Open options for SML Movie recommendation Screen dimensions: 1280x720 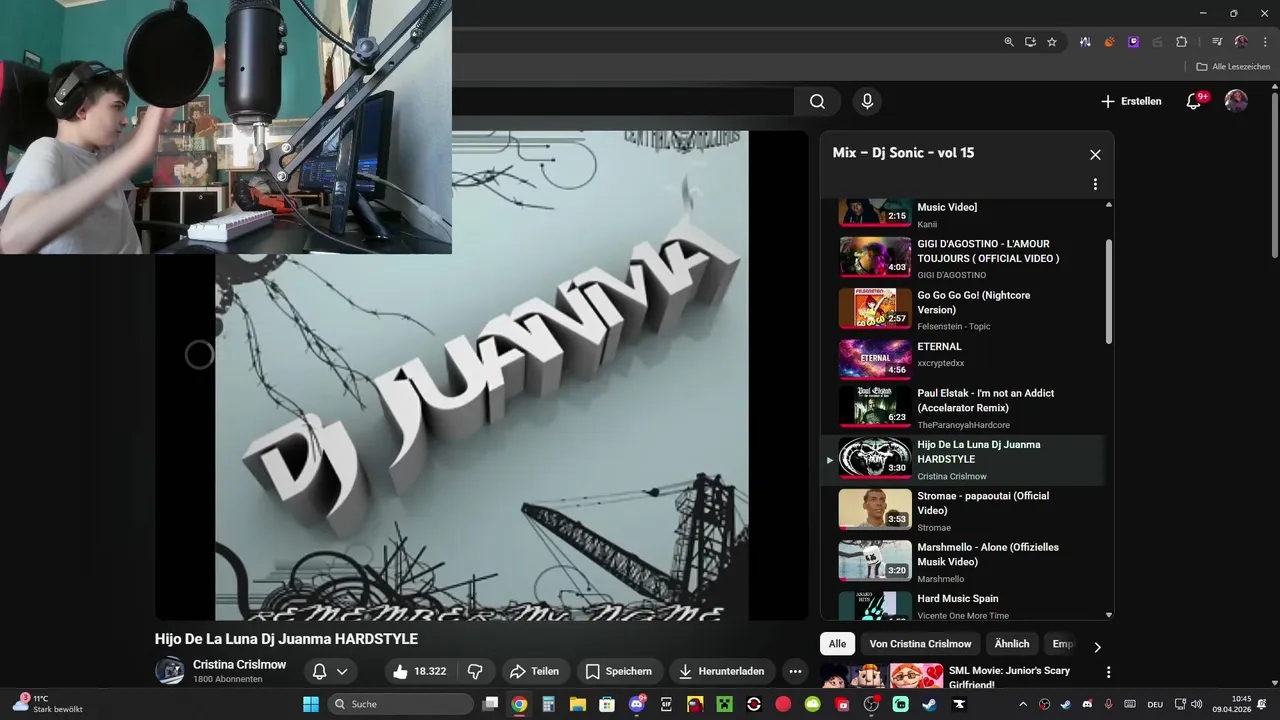coord(1108,672)
